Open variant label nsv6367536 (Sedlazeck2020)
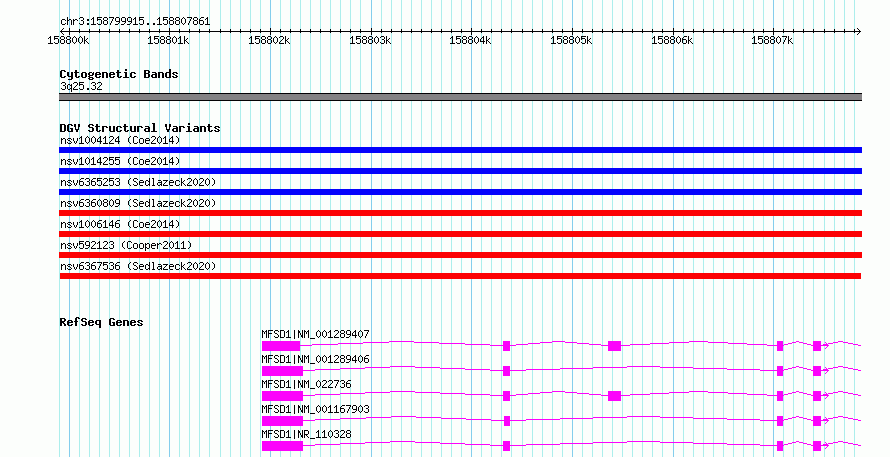 pos(138,266)
